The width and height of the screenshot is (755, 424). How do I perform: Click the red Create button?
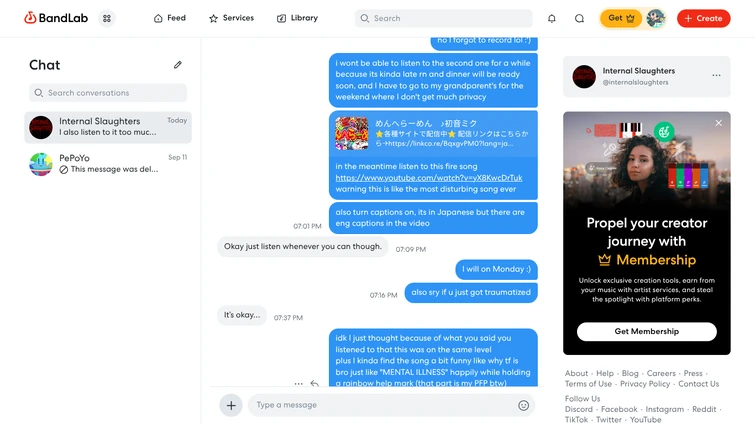coord(703,18)
